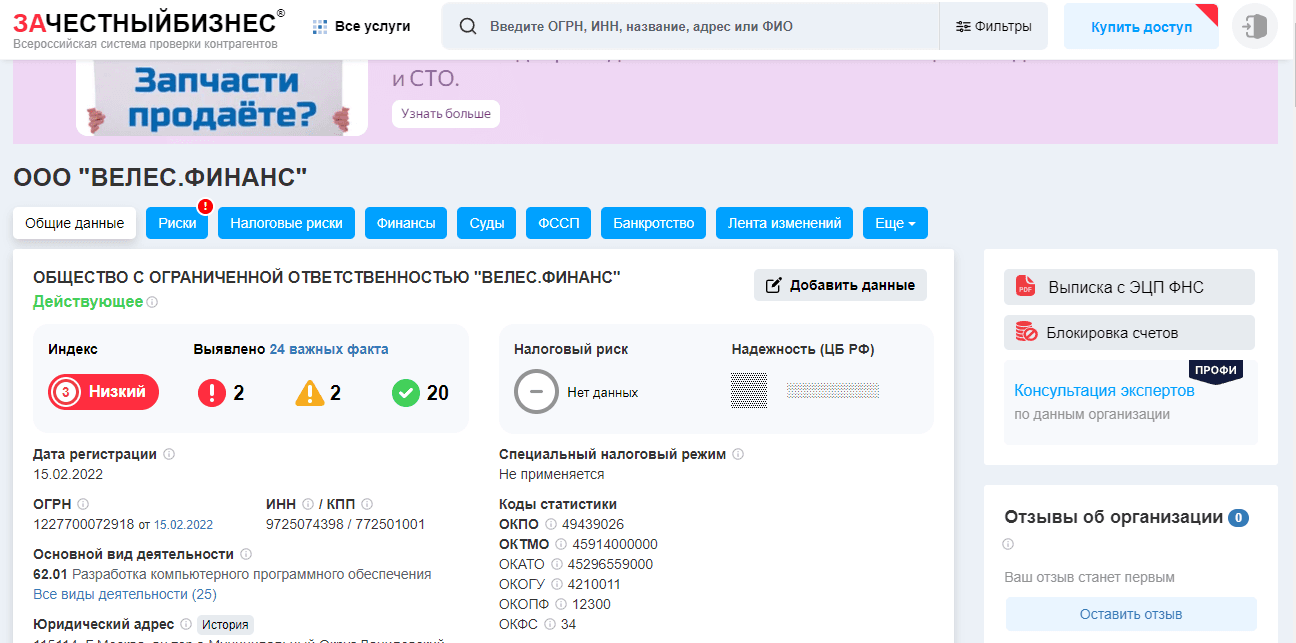The height and width of the screenshot is (643, 1296).
Task: Click the login door icon
Action: (1255, 26)
